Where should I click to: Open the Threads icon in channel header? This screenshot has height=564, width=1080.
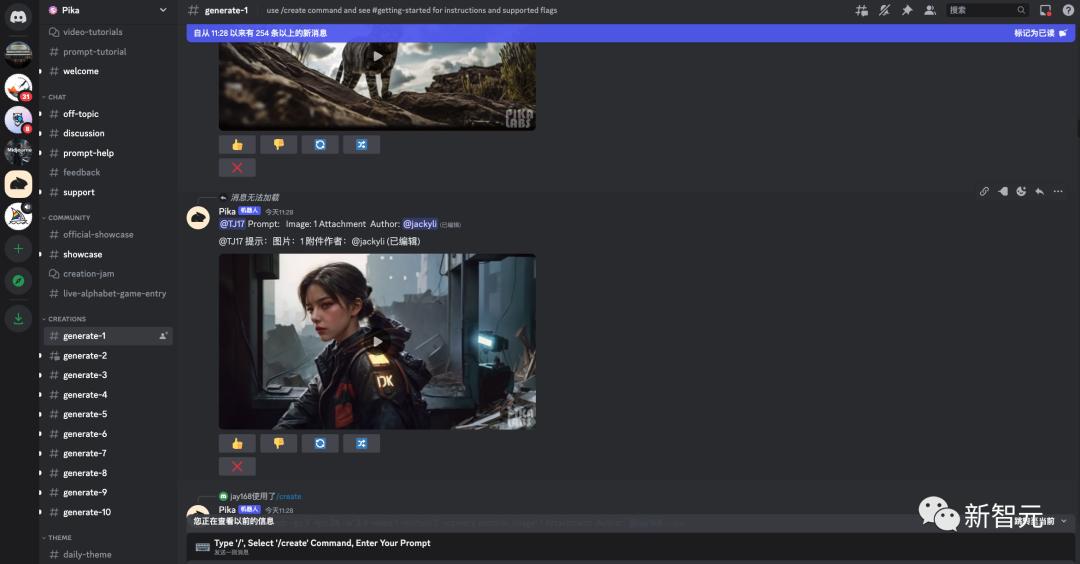click(861, 10)
